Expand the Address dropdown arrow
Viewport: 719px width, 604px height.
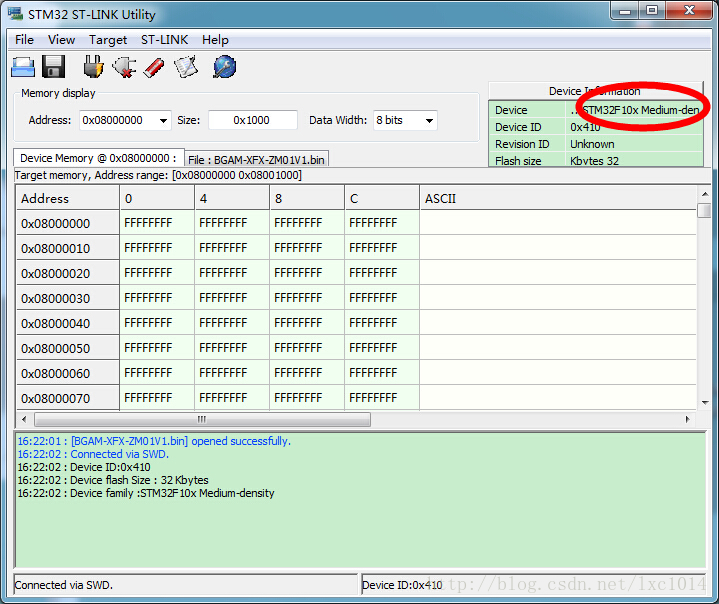pyautogui.click(x=163, y=121)
